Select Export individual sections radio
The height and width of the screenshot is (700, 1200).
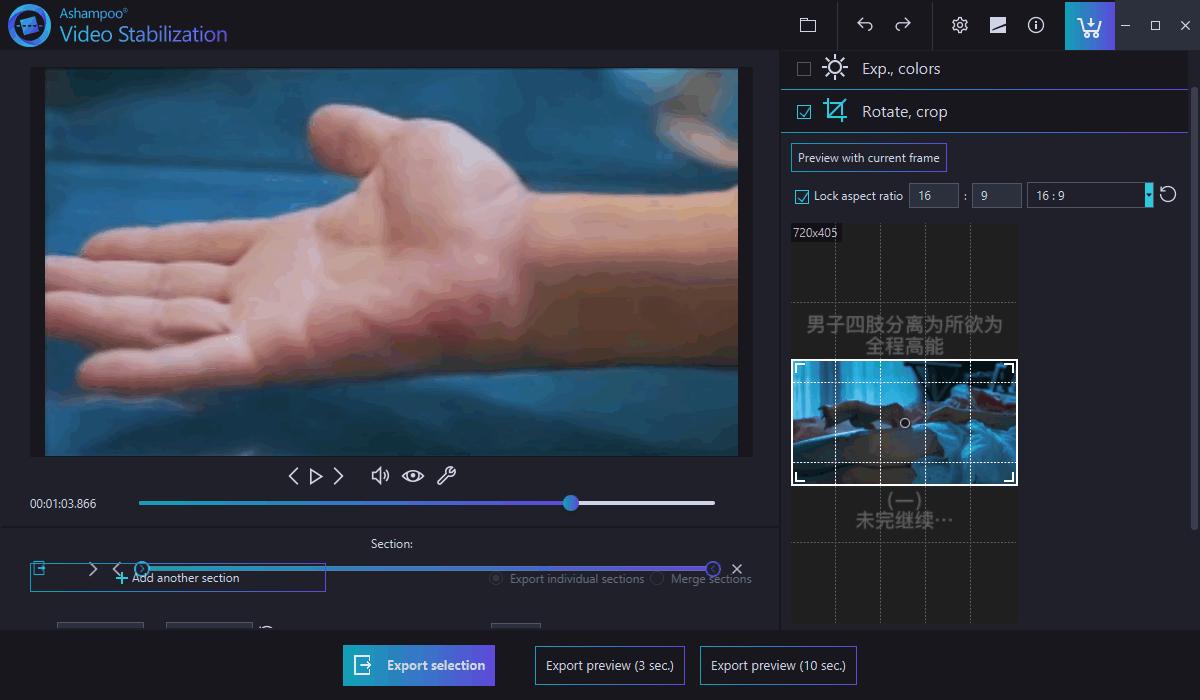coord(496,579)
